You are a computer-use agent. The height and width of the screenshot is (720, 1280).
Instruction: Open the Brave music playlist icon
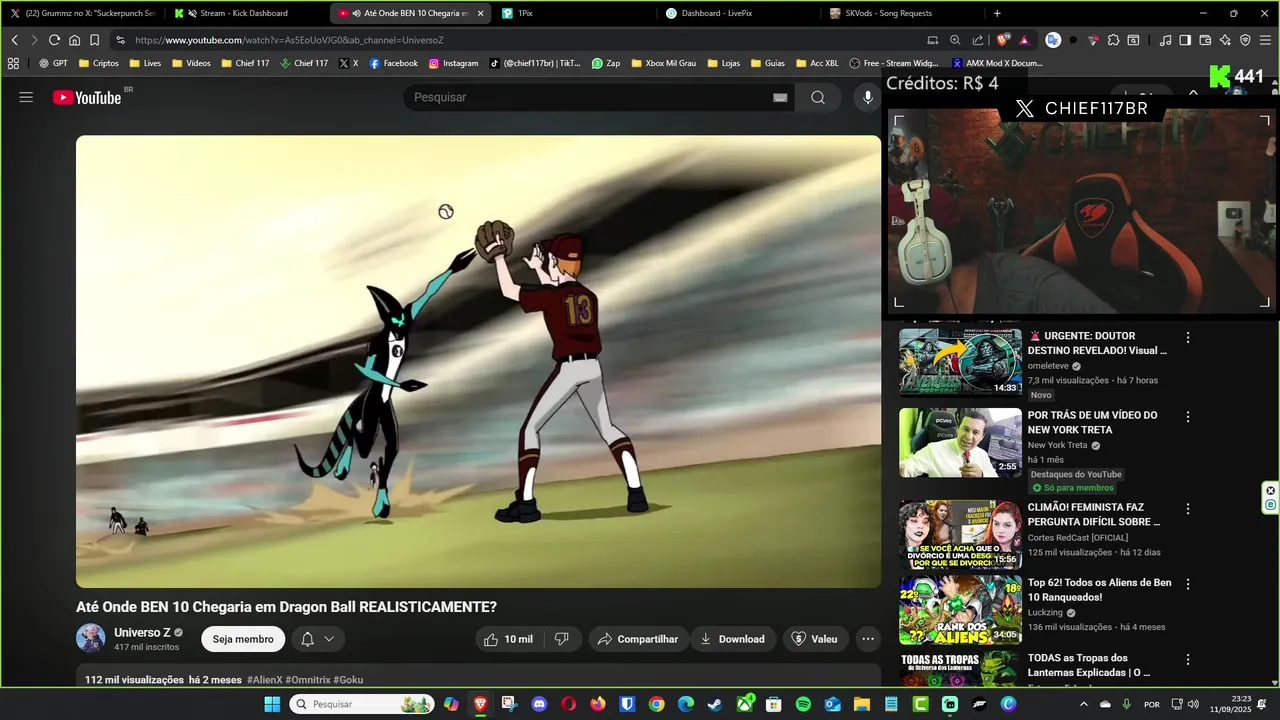pos(1165,40)
